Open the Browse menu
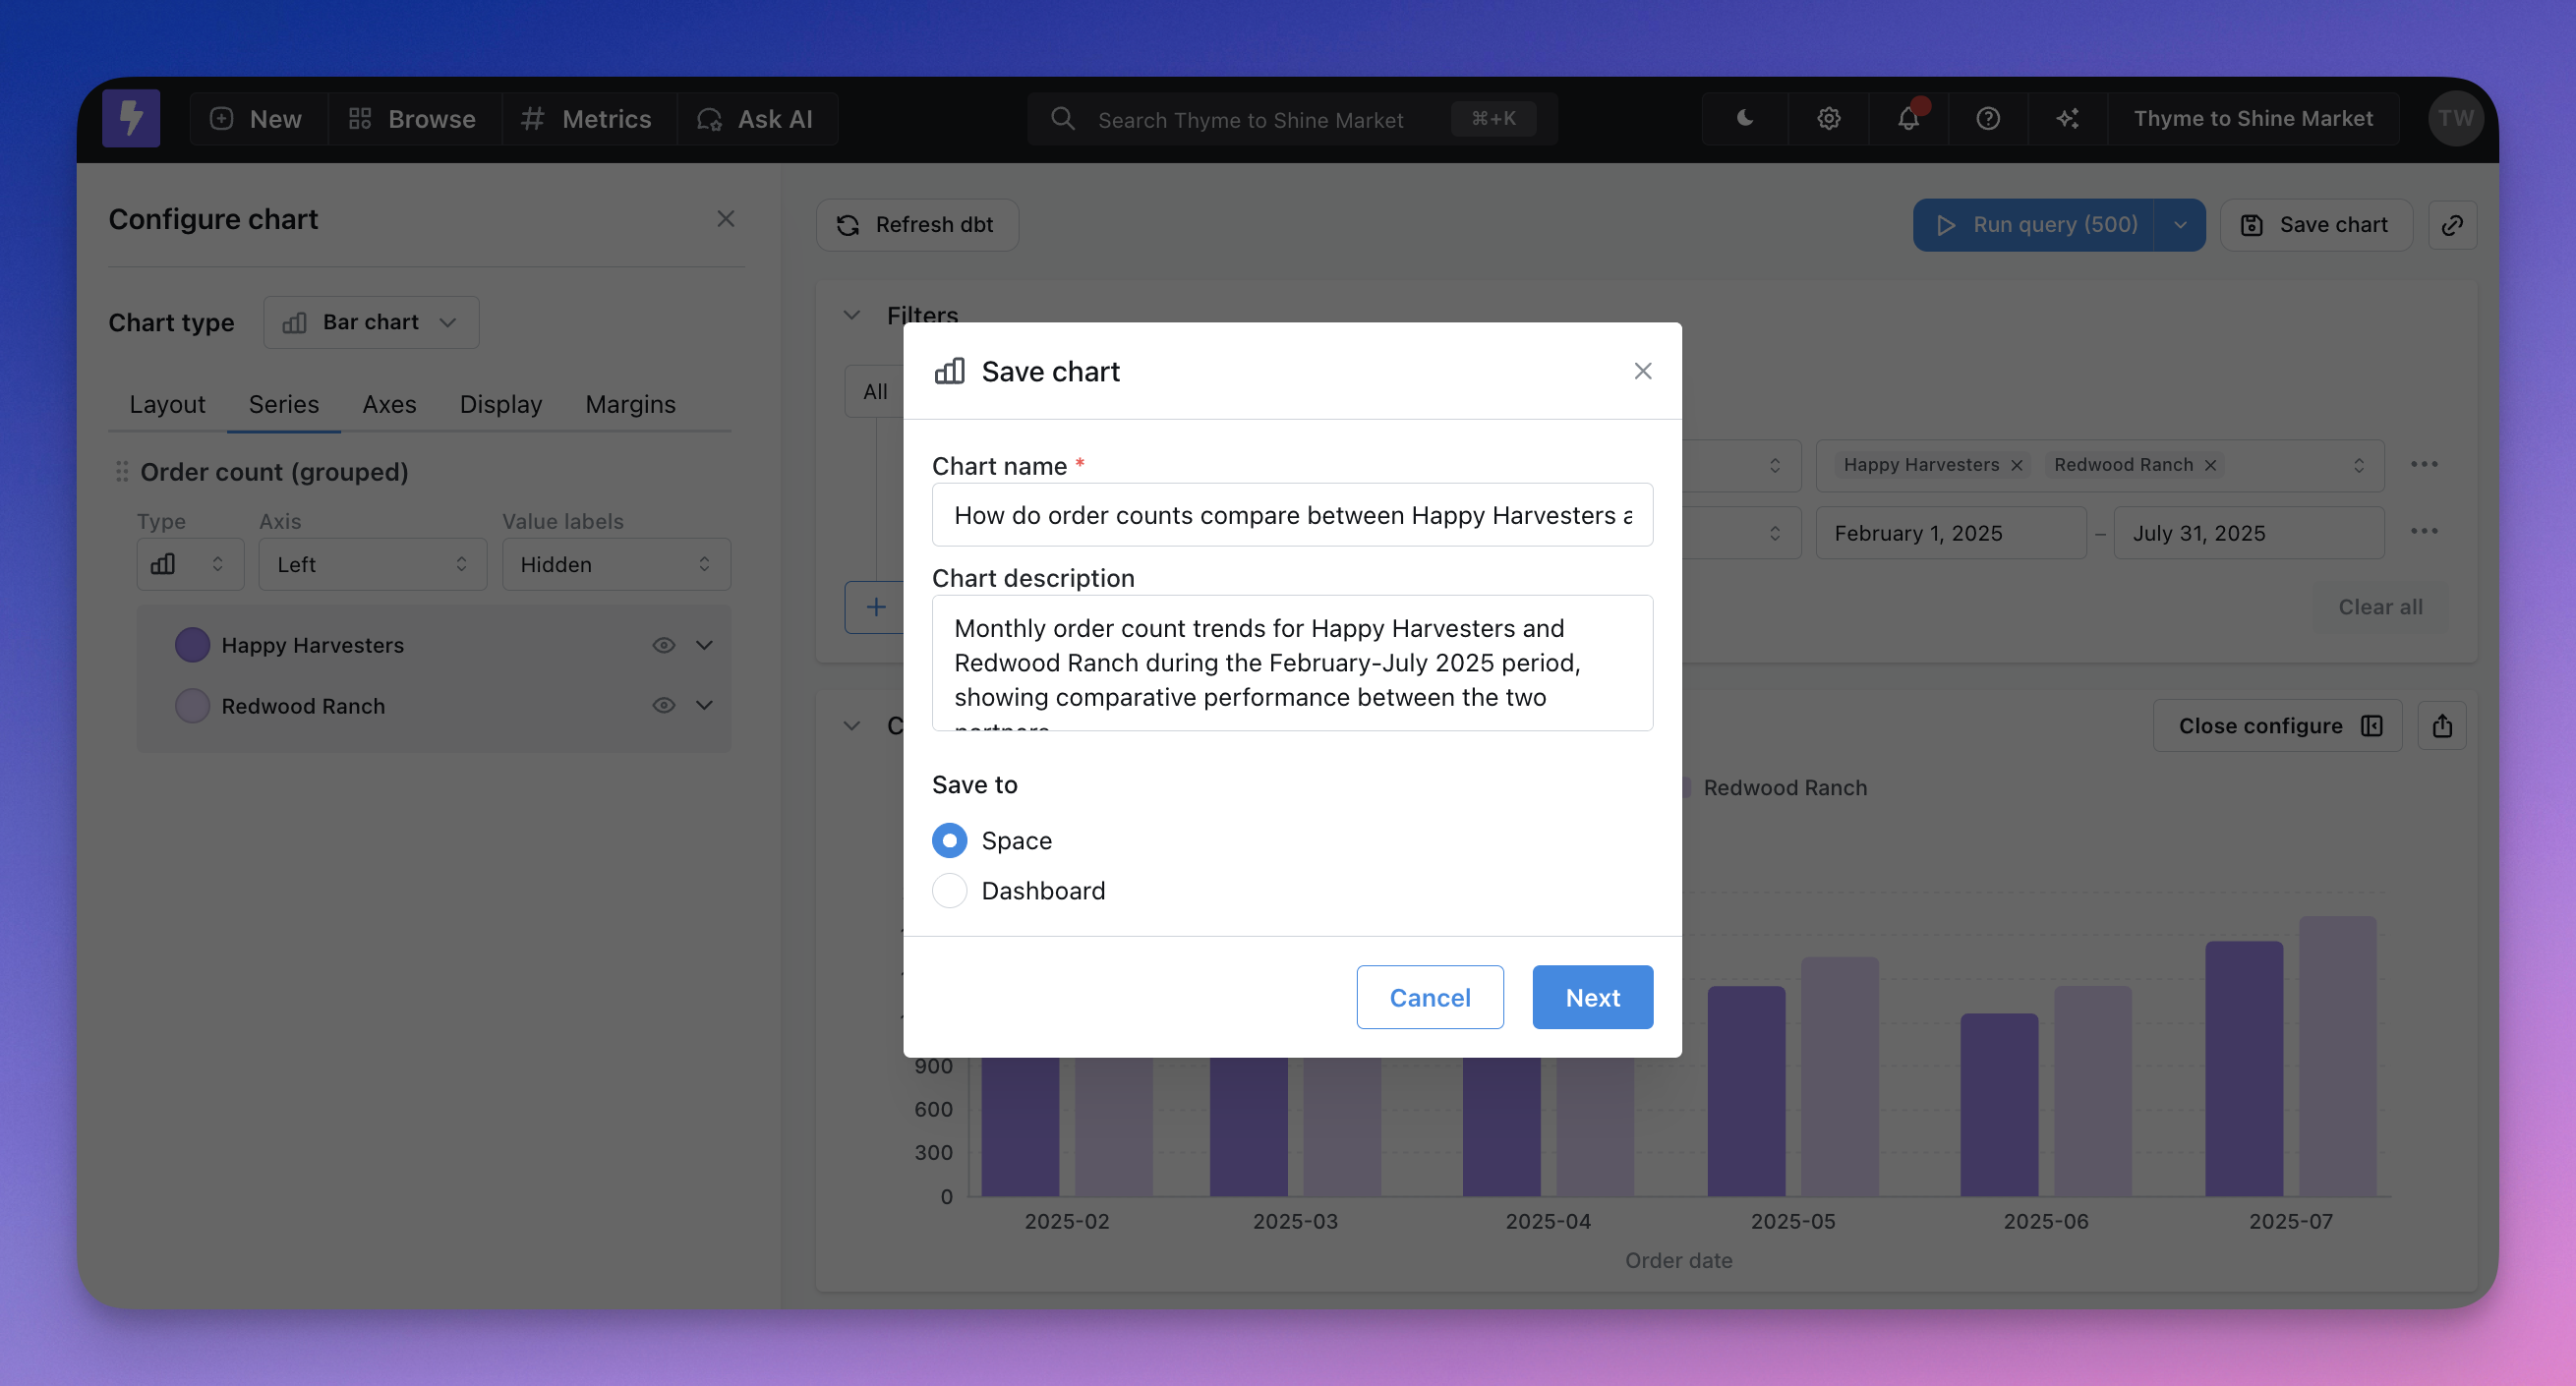Image resolution: width=2576 pixels, height=1386 pixels. click(412, 119)
